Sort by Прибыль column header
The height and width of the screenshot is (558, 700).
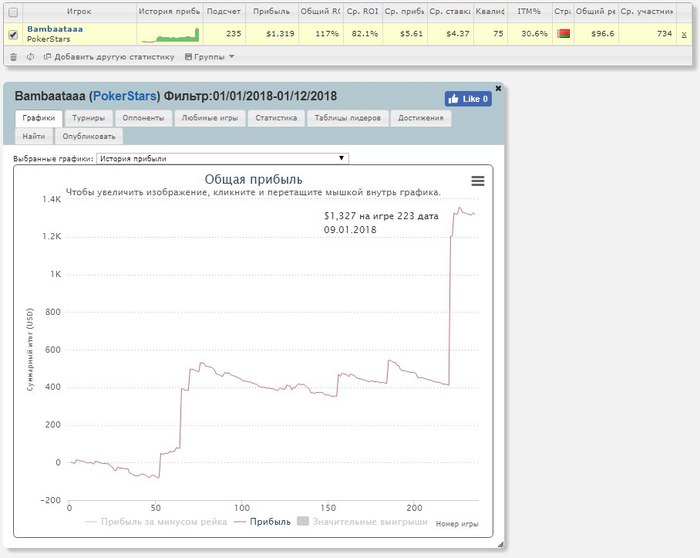click(271, 12)
